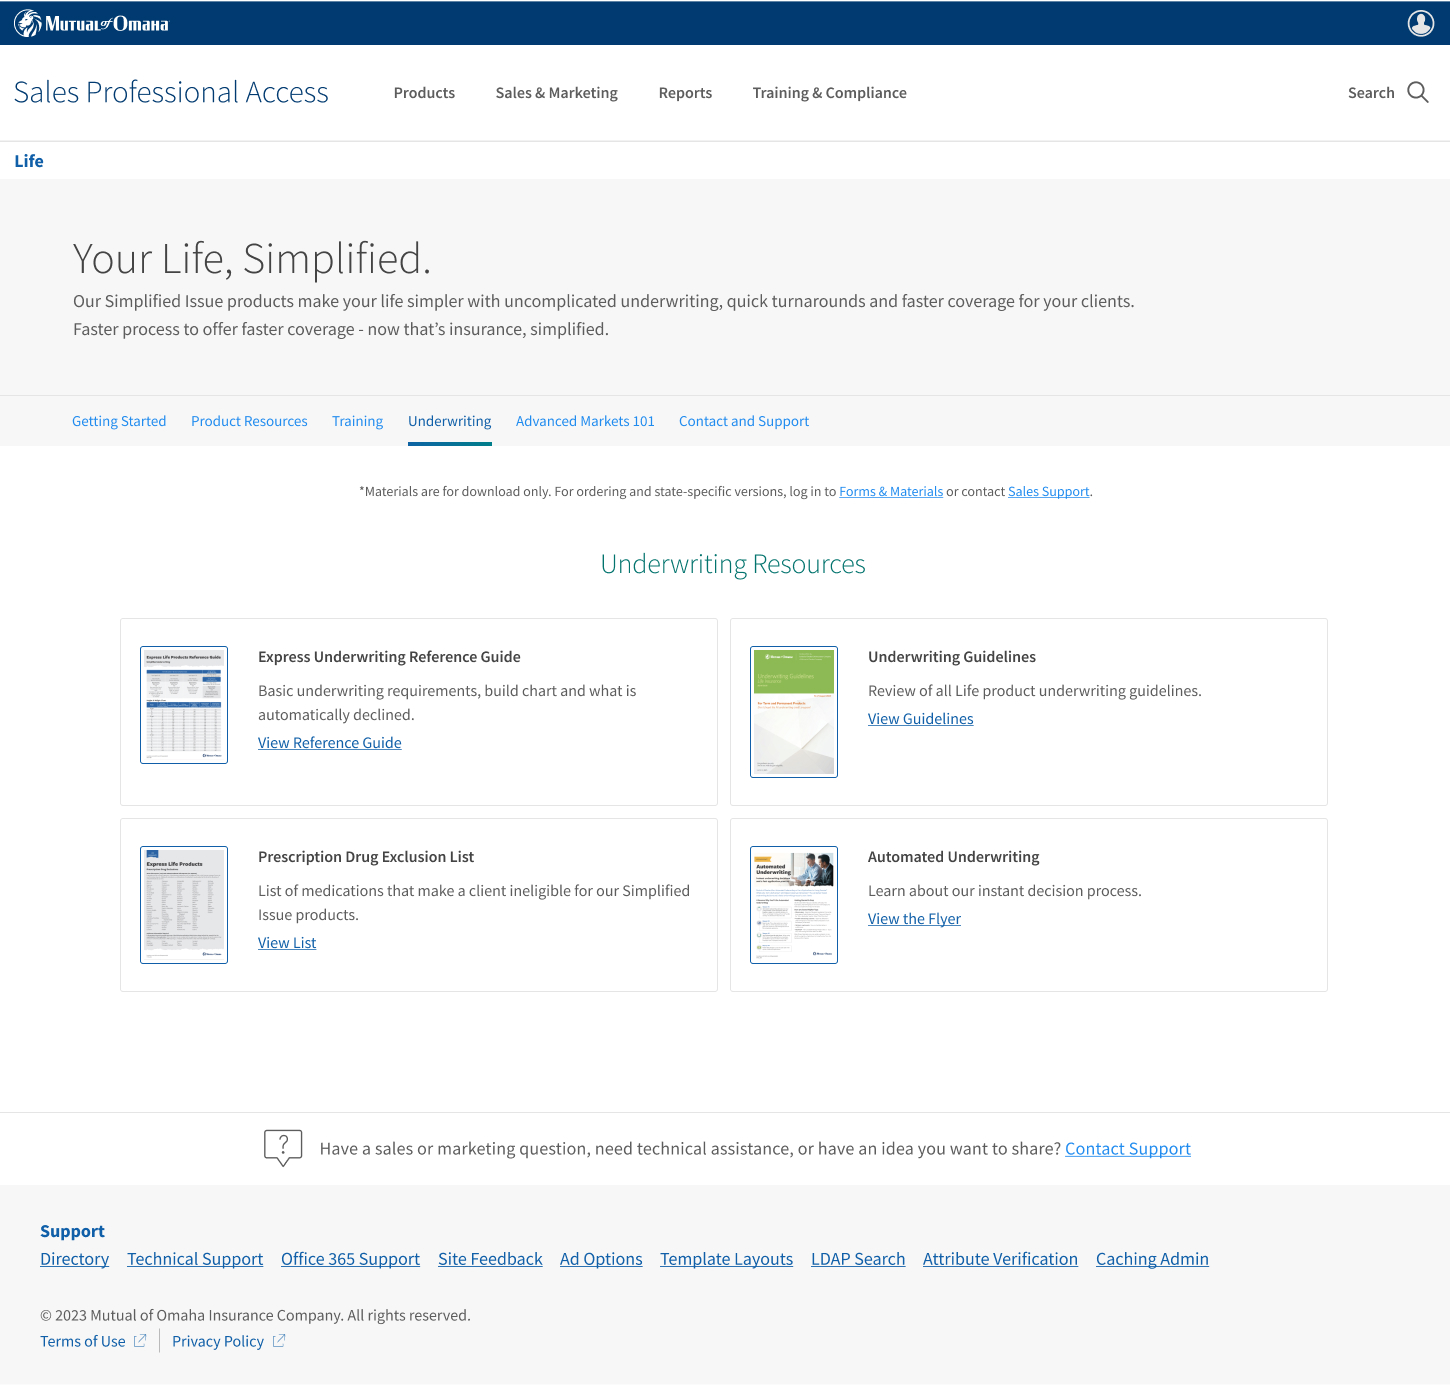The width and height of the screenshot is (1450, 1385).
Task: Click the Search magnifying glass icon
Action: tap(1417, 92)
